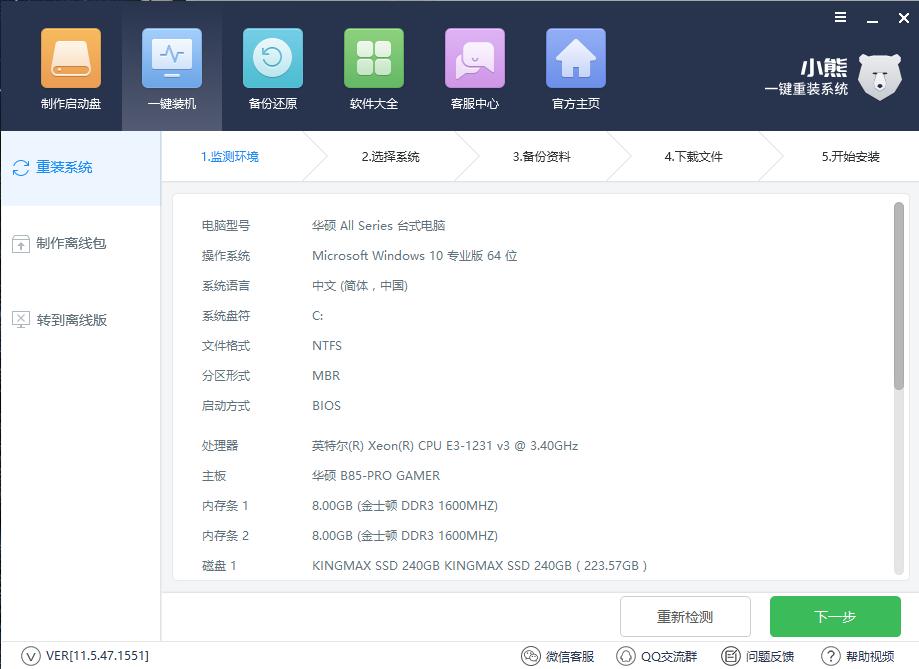Select the BIOS boot mode value

326,406
